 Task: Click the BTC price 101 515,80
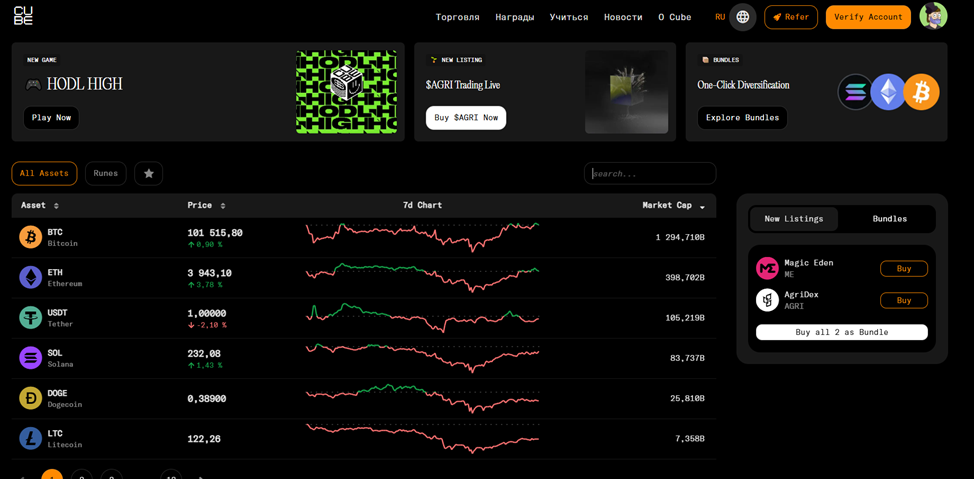pos(215,233)
